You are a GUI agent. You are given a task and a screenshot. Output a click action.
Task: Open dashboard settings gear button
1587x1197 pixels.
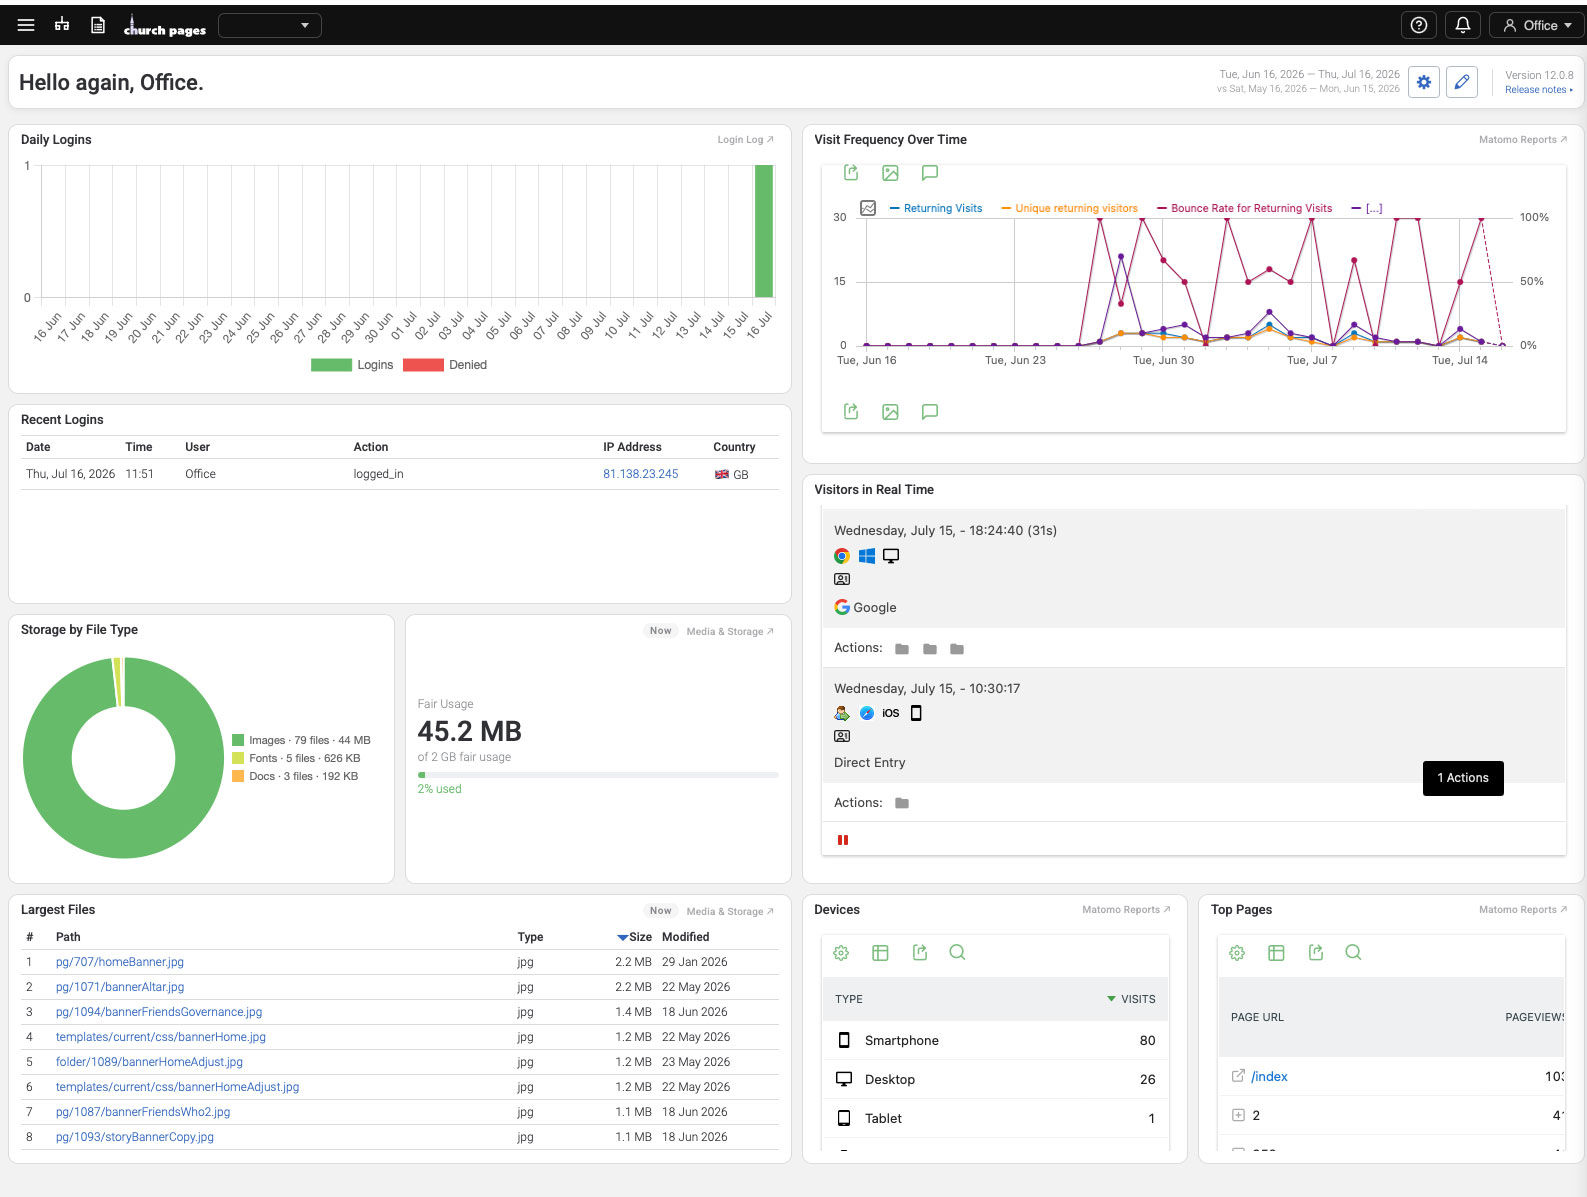click(1424, 82)
